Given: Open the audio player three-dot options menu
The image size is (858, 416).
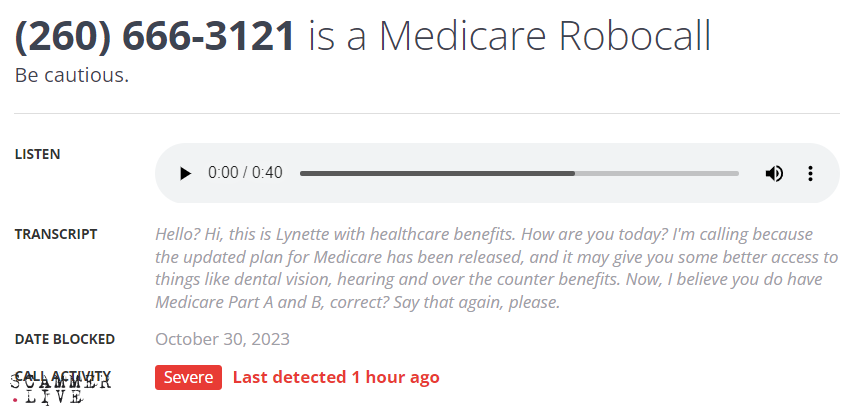Looking at the screenshot, I should click(x=810, y=173).
